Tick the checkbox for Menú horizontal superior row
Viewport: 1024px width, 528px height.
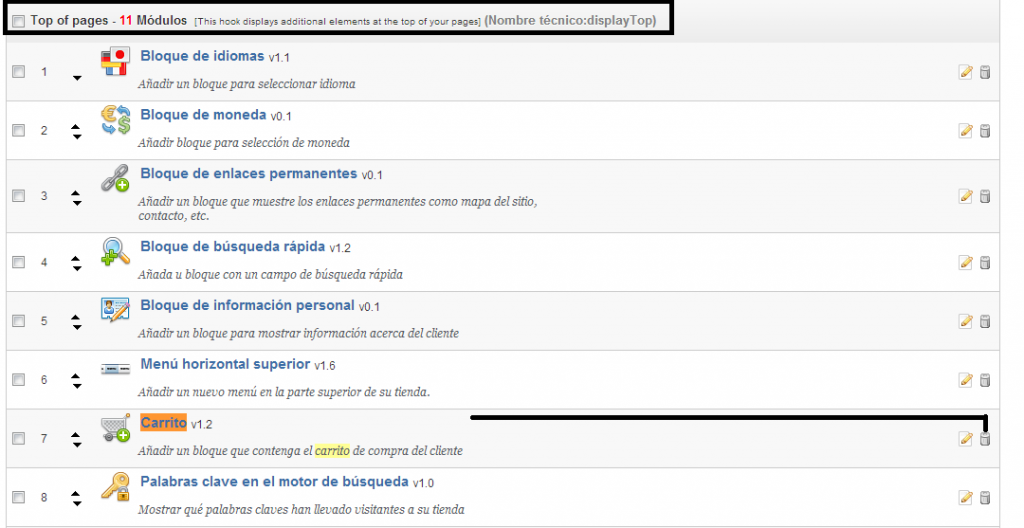click(x=19, y=380)
